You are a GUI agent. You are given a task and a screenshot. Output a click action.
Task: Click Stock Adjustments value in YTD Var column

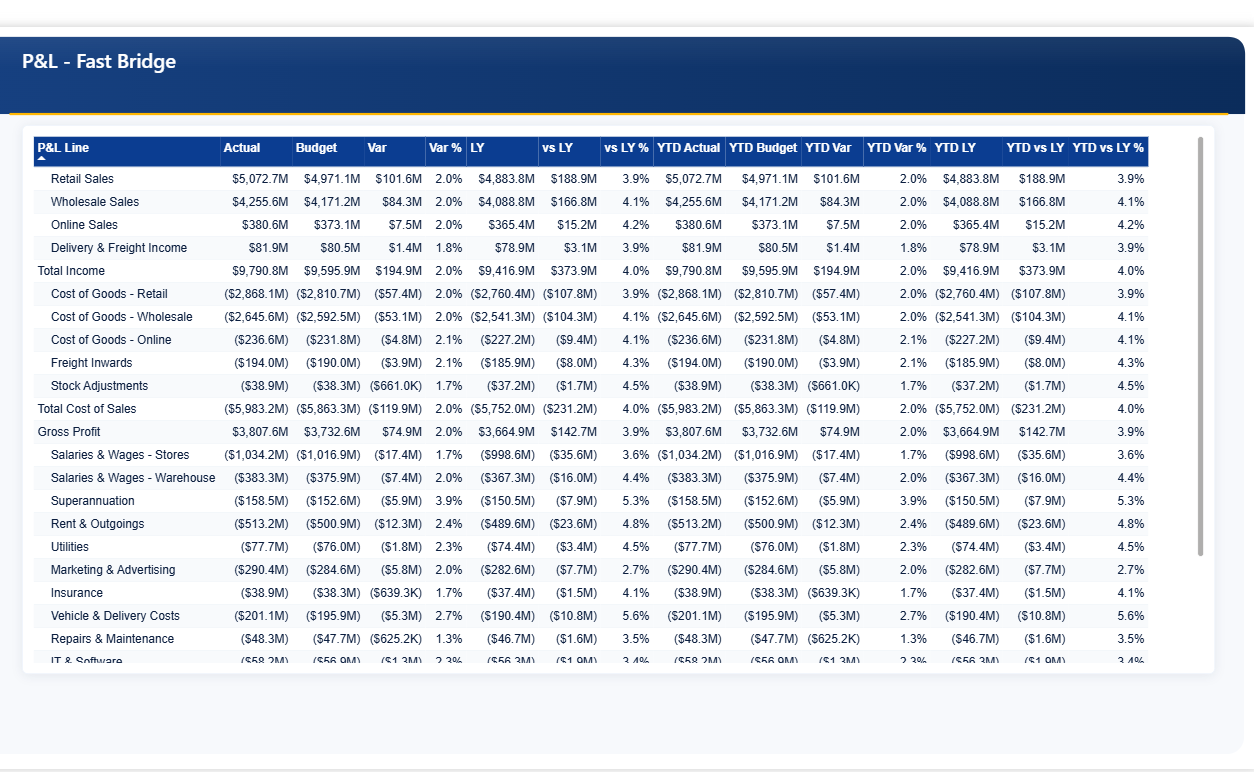833,386
